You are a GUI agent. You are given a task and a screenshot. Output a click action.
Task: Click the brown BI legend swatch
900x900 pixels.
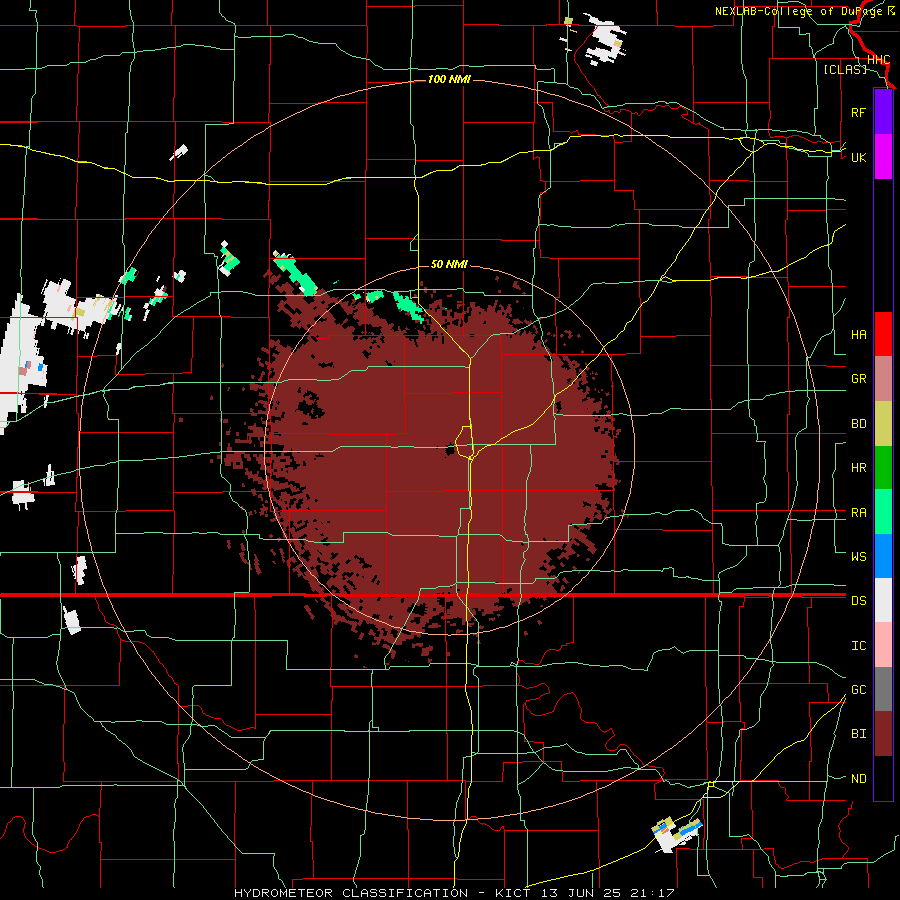[x=883, y=734]
